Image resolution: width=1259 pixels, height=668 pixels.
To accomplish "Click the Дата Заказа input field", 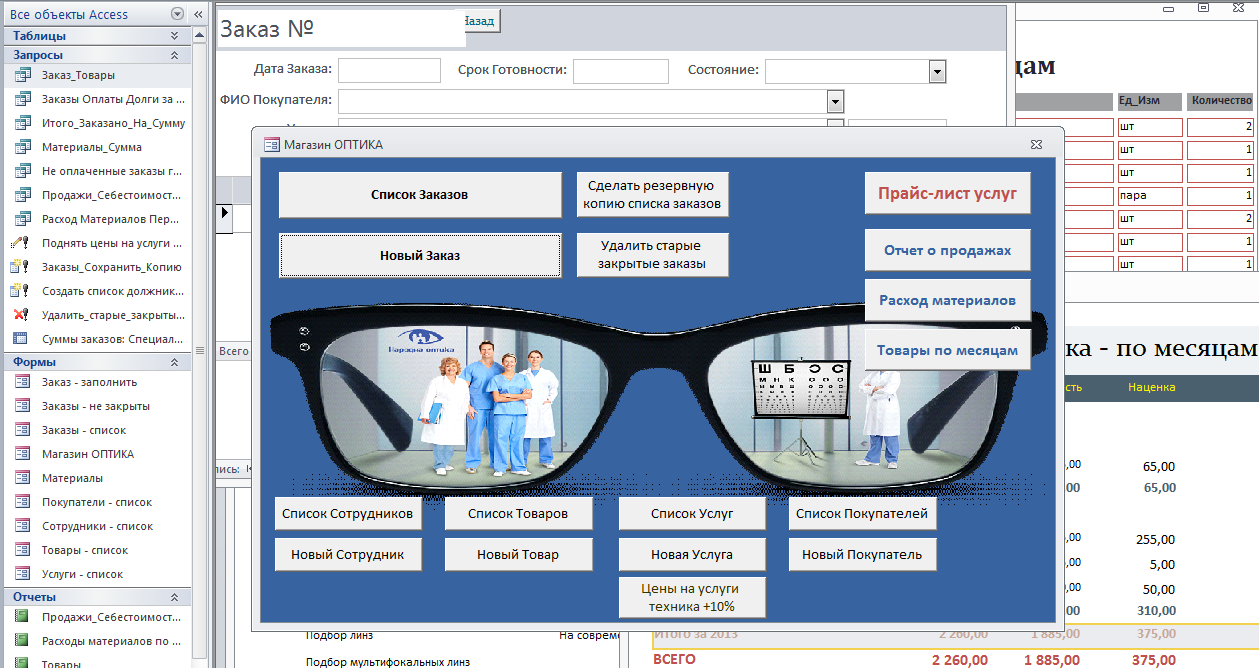I will point(389,71).
